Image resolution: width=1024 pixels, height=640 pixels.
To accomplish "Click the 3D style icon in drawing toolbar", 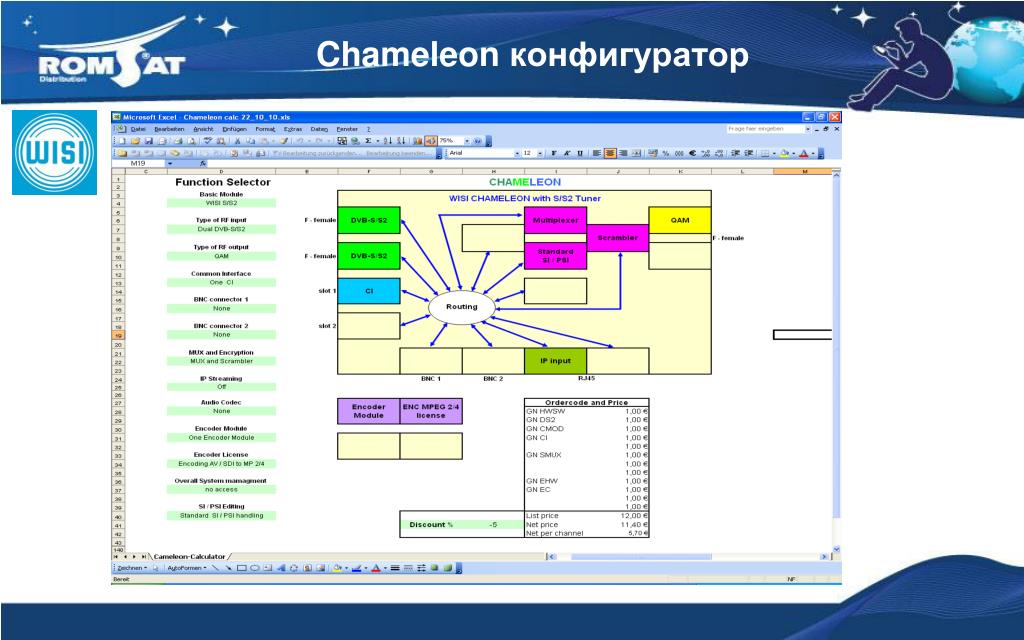I will pyautogui.click(x=448, y=568).
